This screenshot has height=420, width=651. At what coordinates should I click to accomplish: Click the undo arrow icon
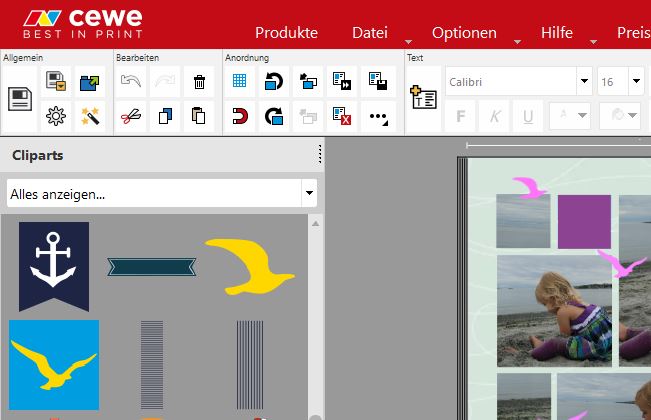[x=131, y=81]
